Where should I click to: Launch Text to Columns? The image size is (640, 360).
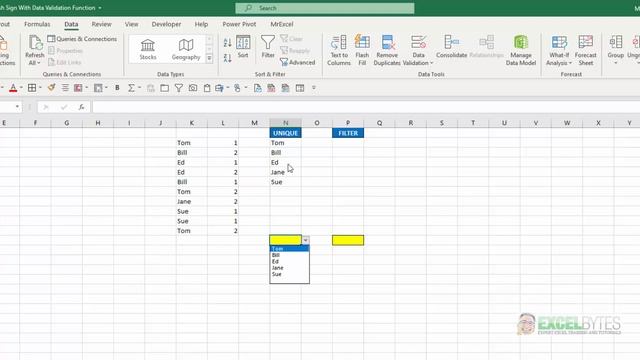click(339, 50)
